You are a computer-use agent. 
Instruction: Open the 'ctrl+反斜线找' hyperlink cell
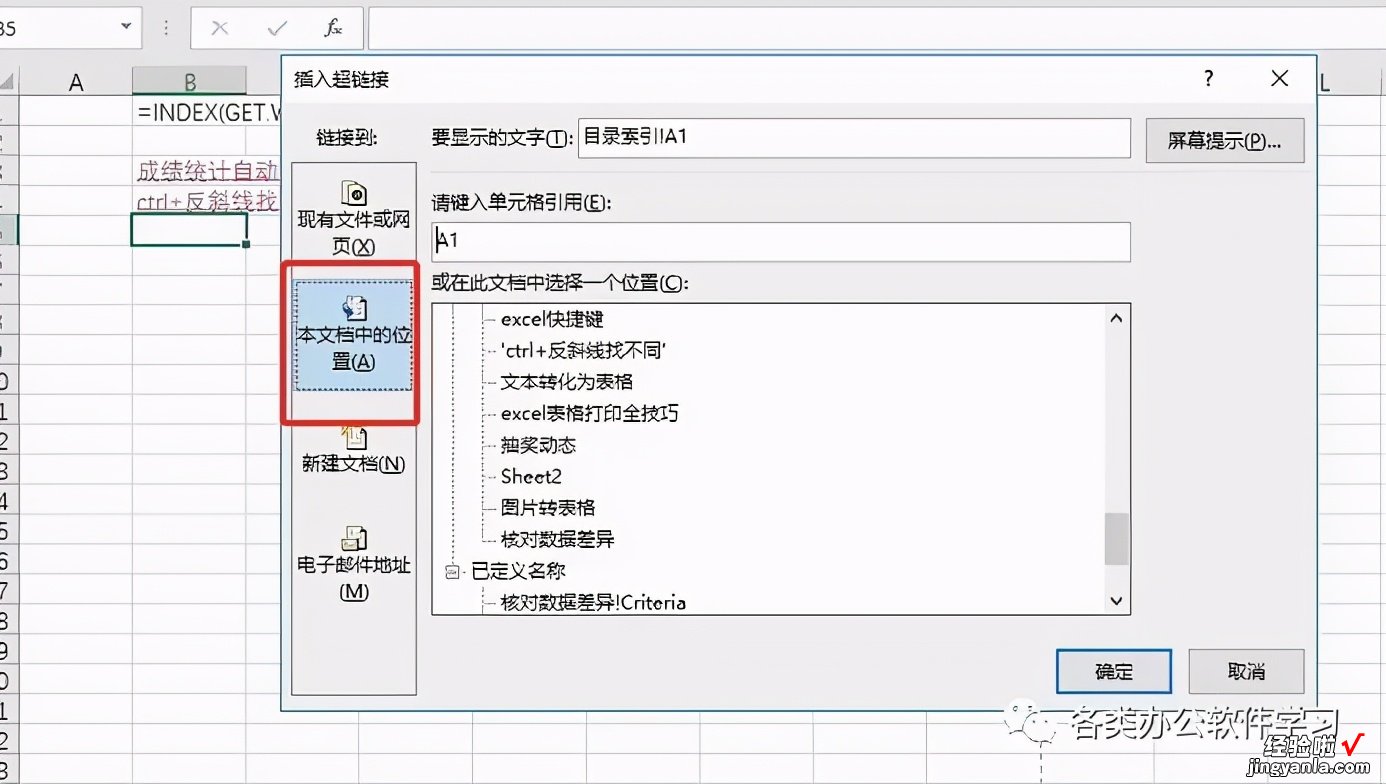point(207,200)
